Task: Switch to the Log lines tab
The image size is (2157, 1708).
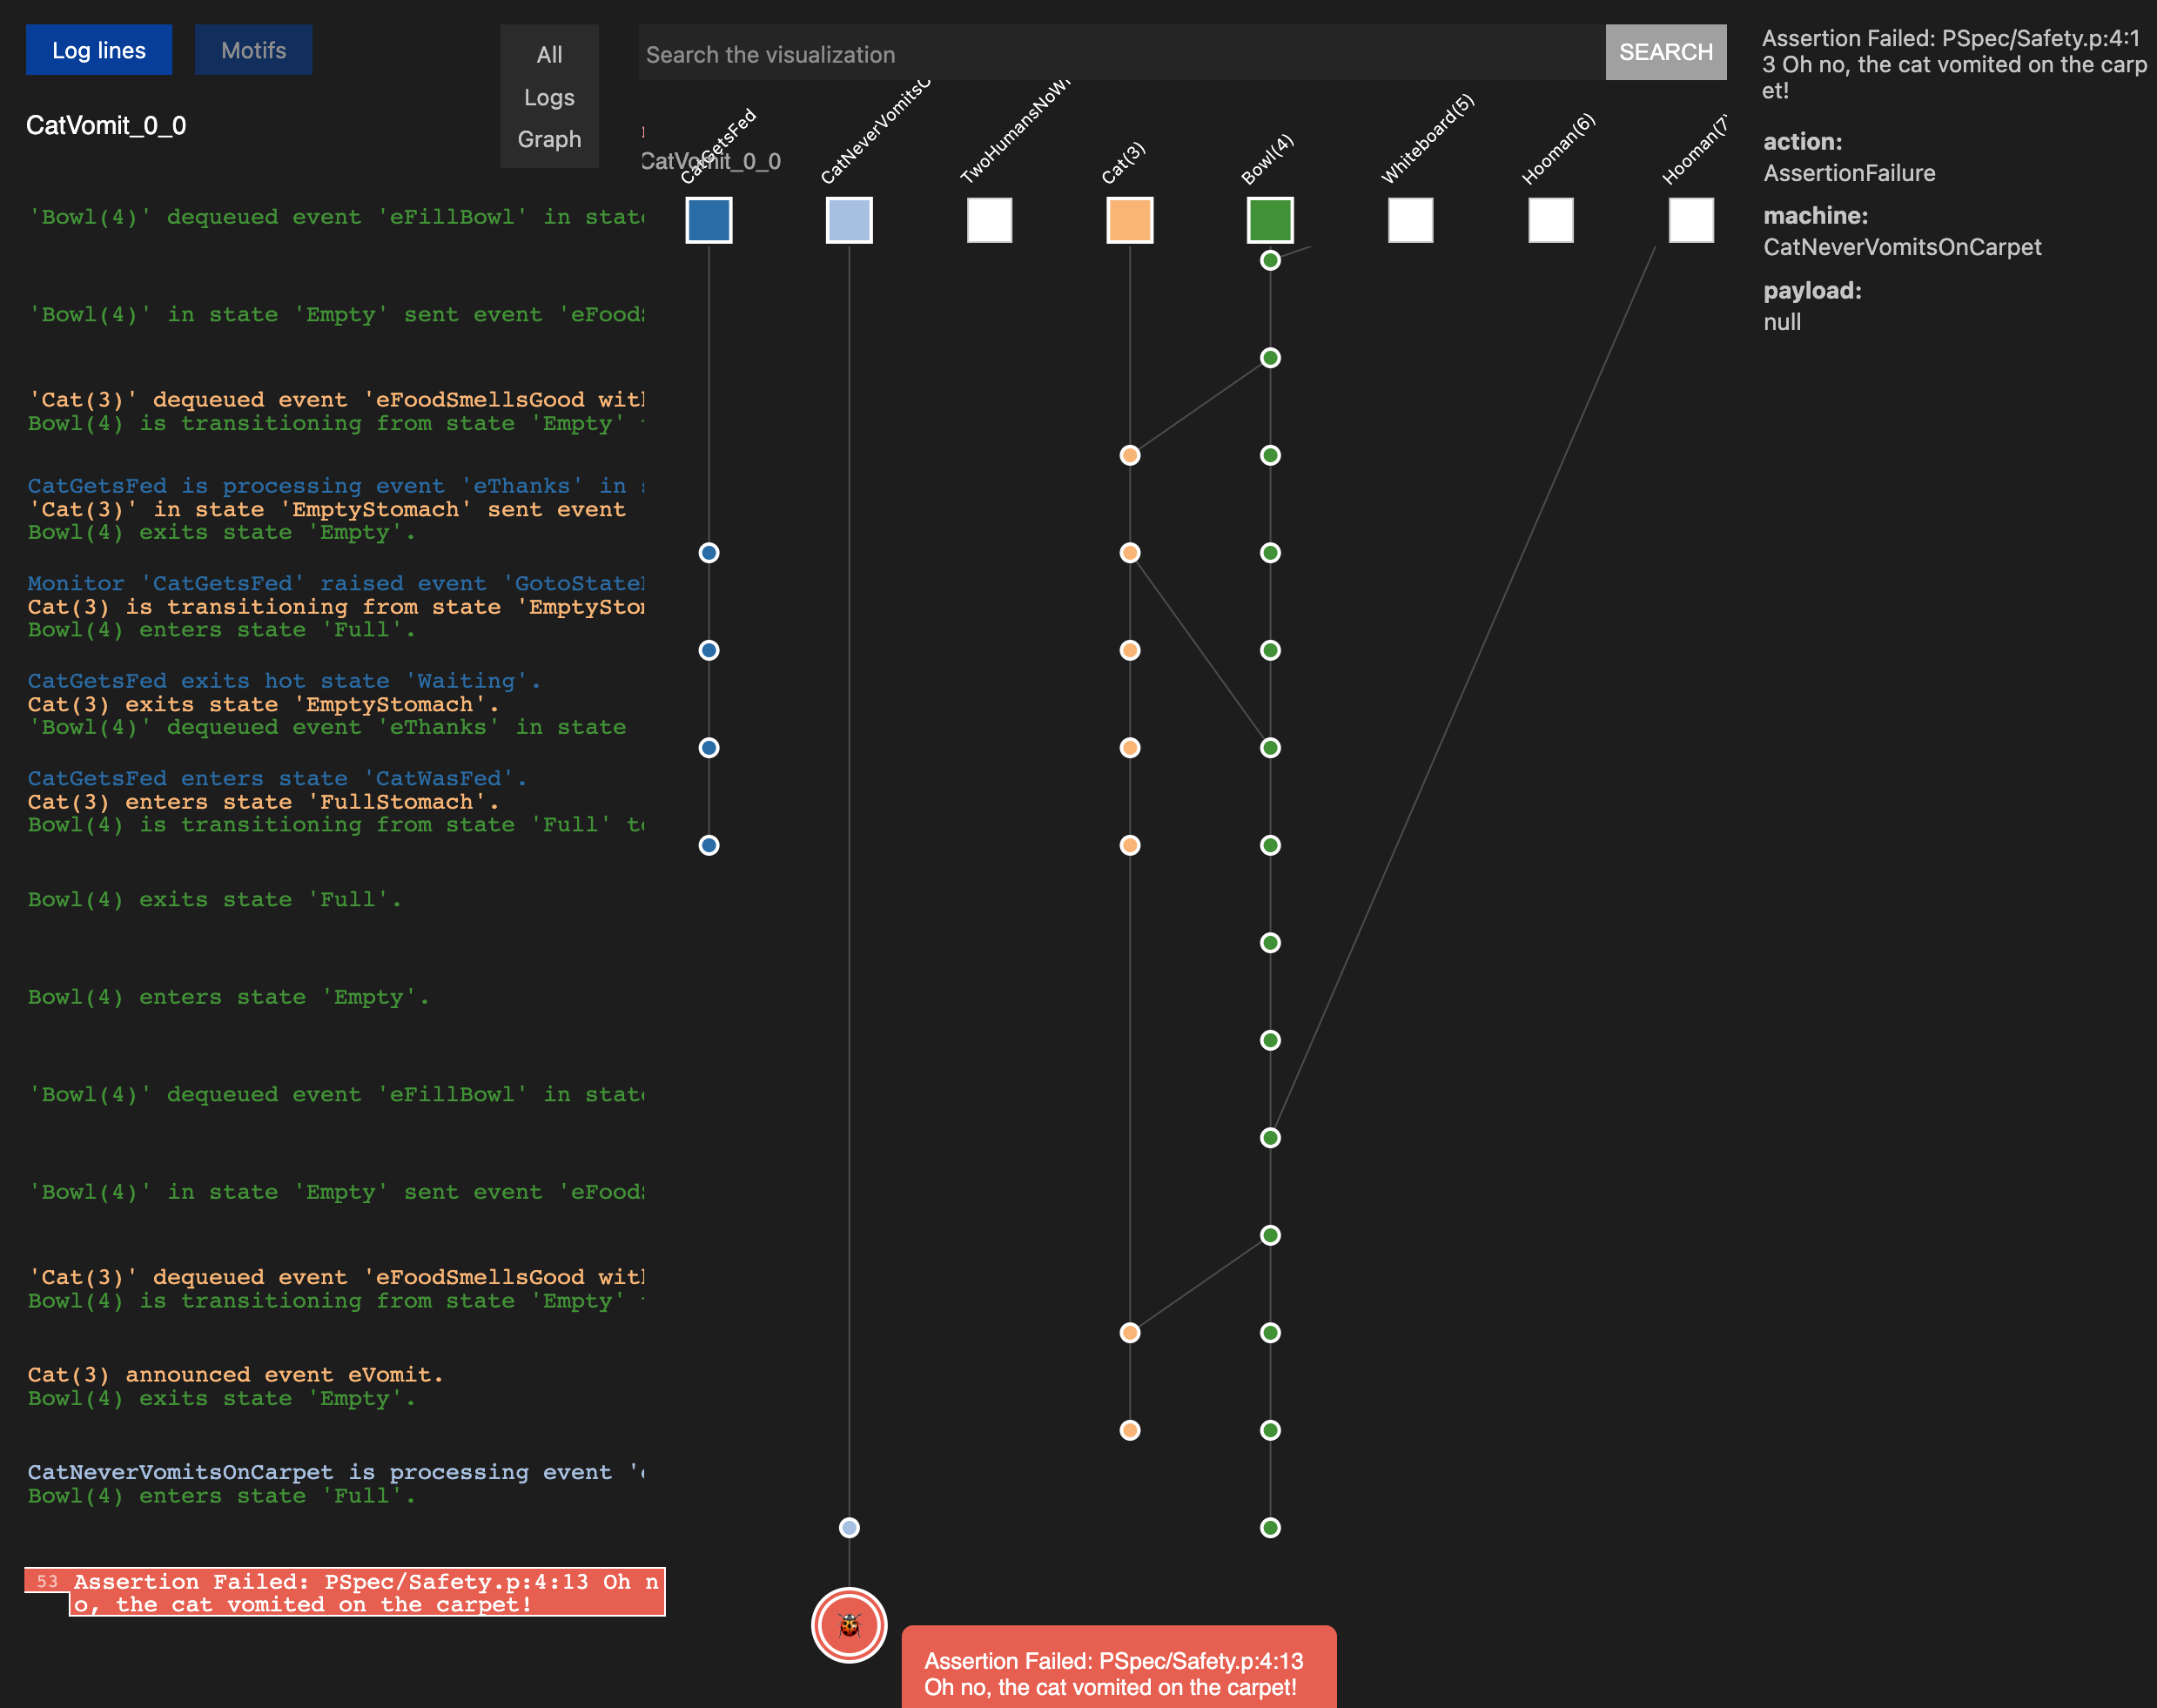Action: point(99,50)
